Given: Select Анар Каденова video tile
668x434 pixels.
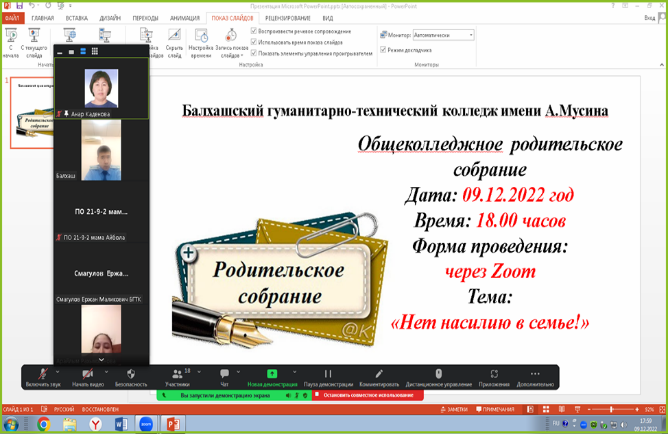Looking at the screenshot, I should pyautogui.click(x=101, y=89).
